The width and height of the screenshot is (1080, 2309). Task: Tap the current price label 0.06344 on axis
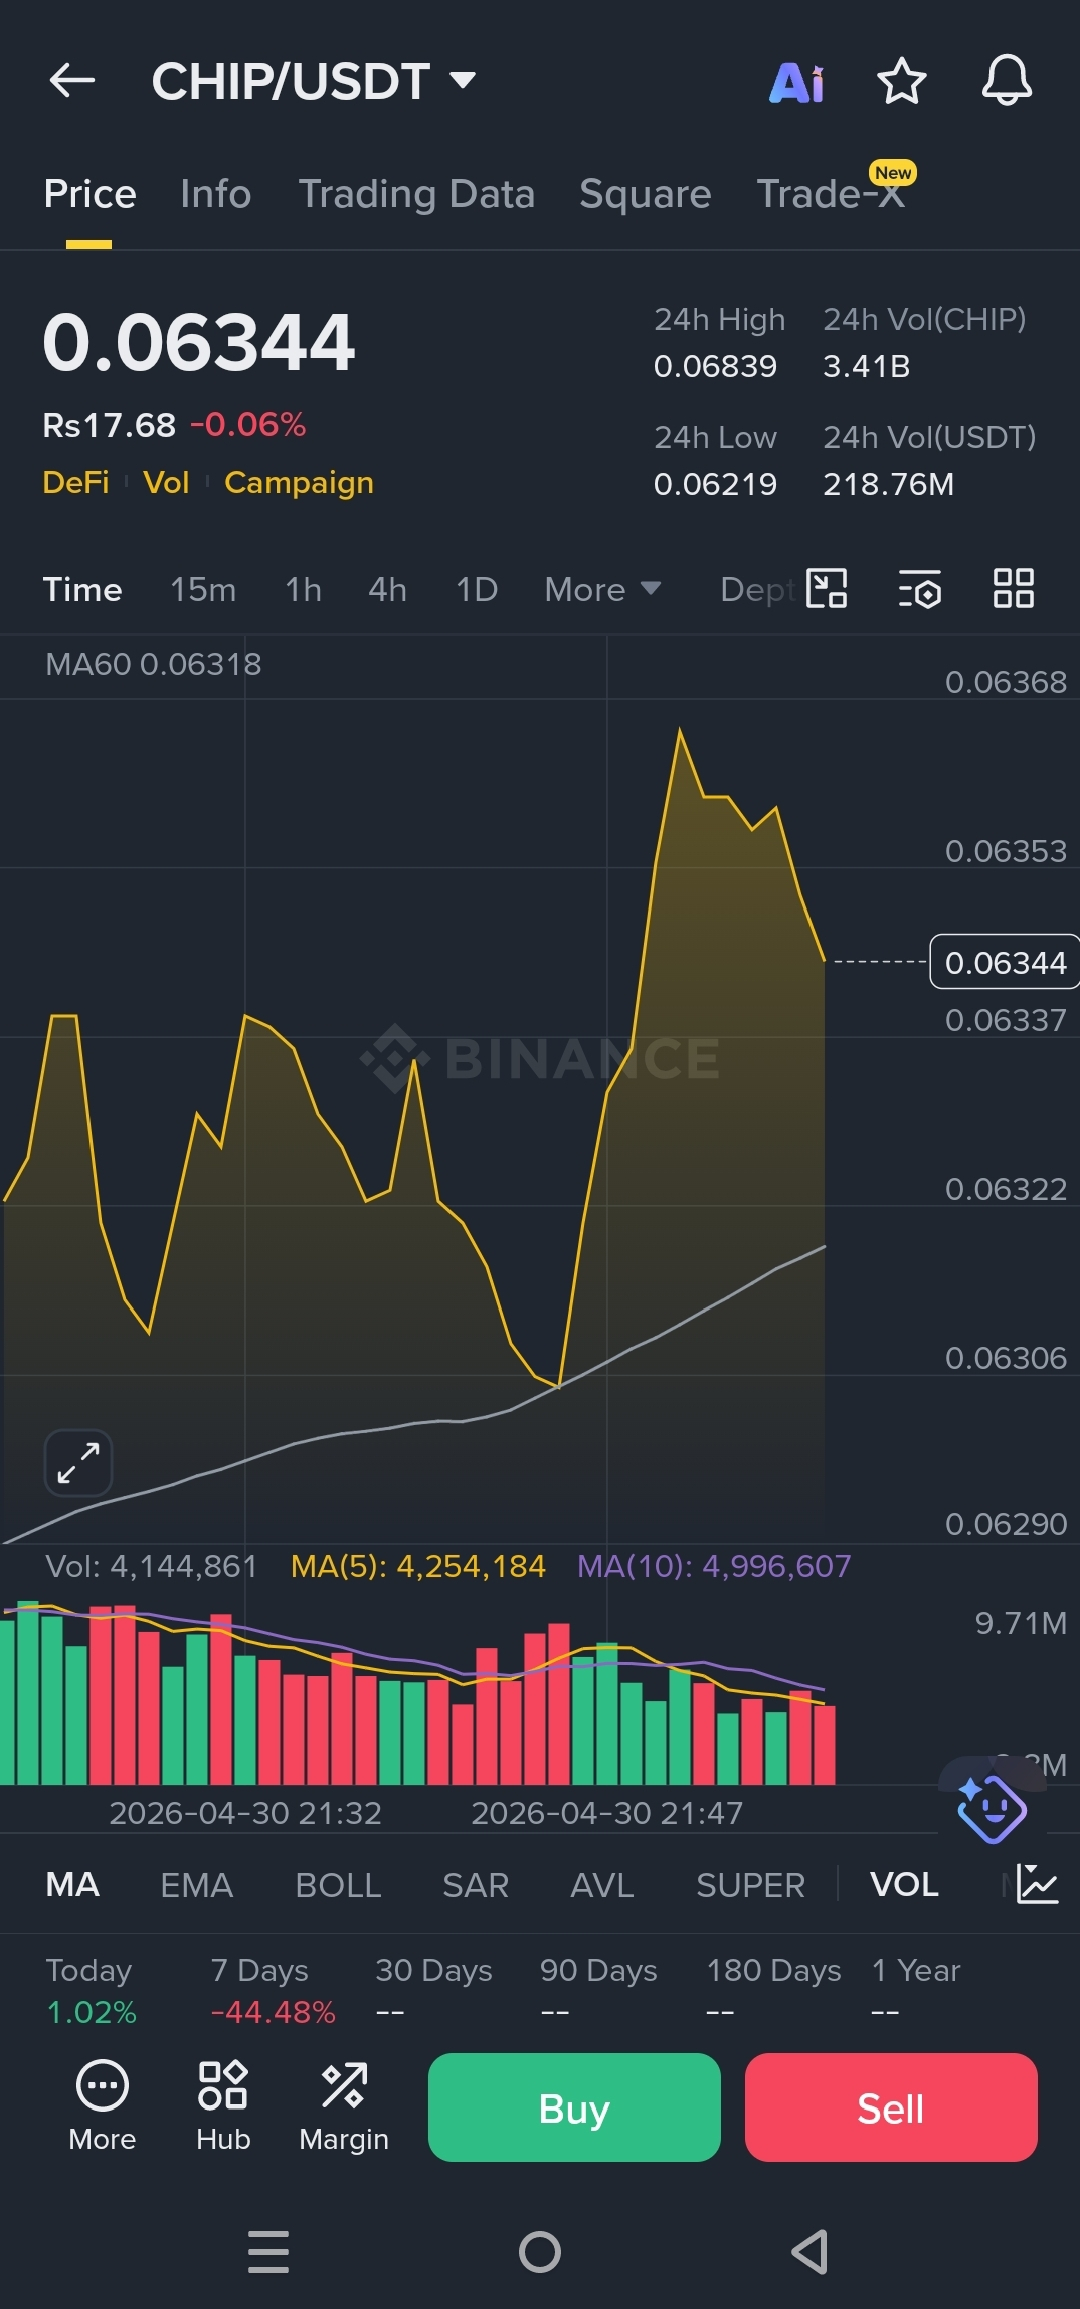[x=1005, y=962]
